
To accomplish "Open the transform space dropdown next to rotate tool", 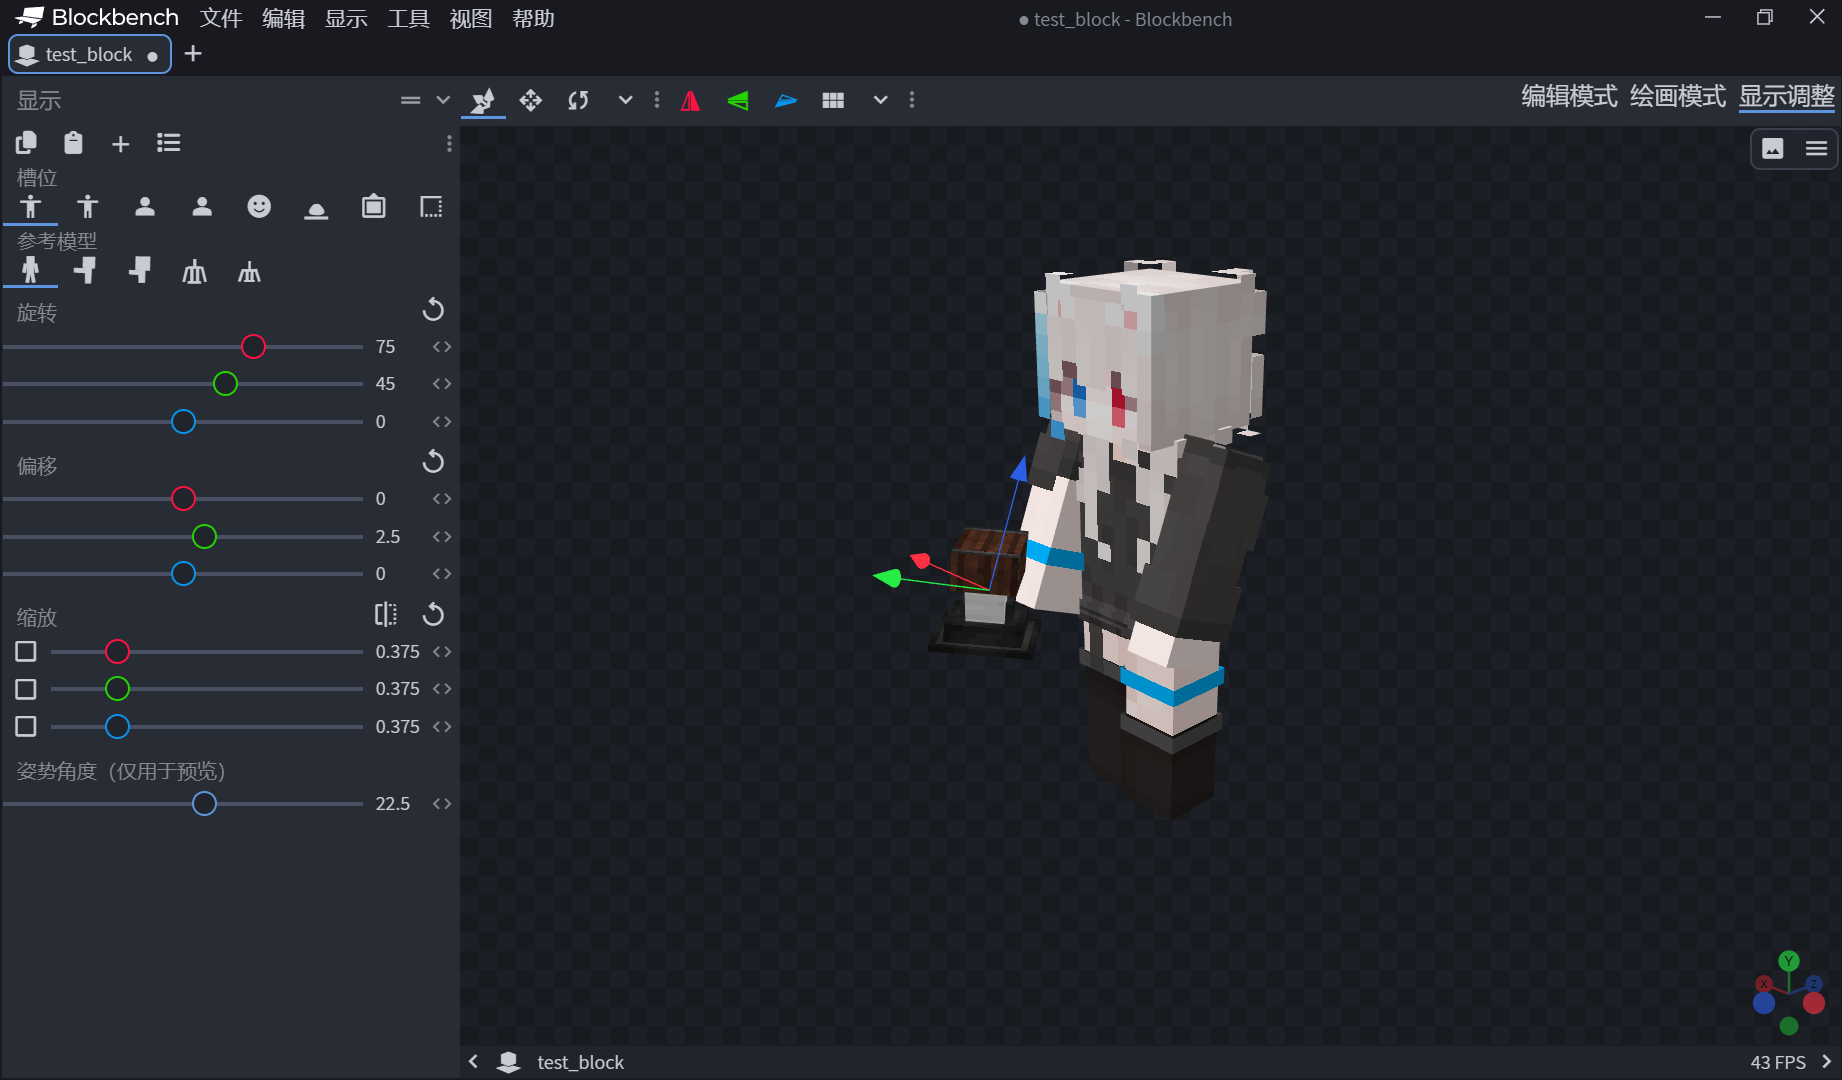I will 625,100.
